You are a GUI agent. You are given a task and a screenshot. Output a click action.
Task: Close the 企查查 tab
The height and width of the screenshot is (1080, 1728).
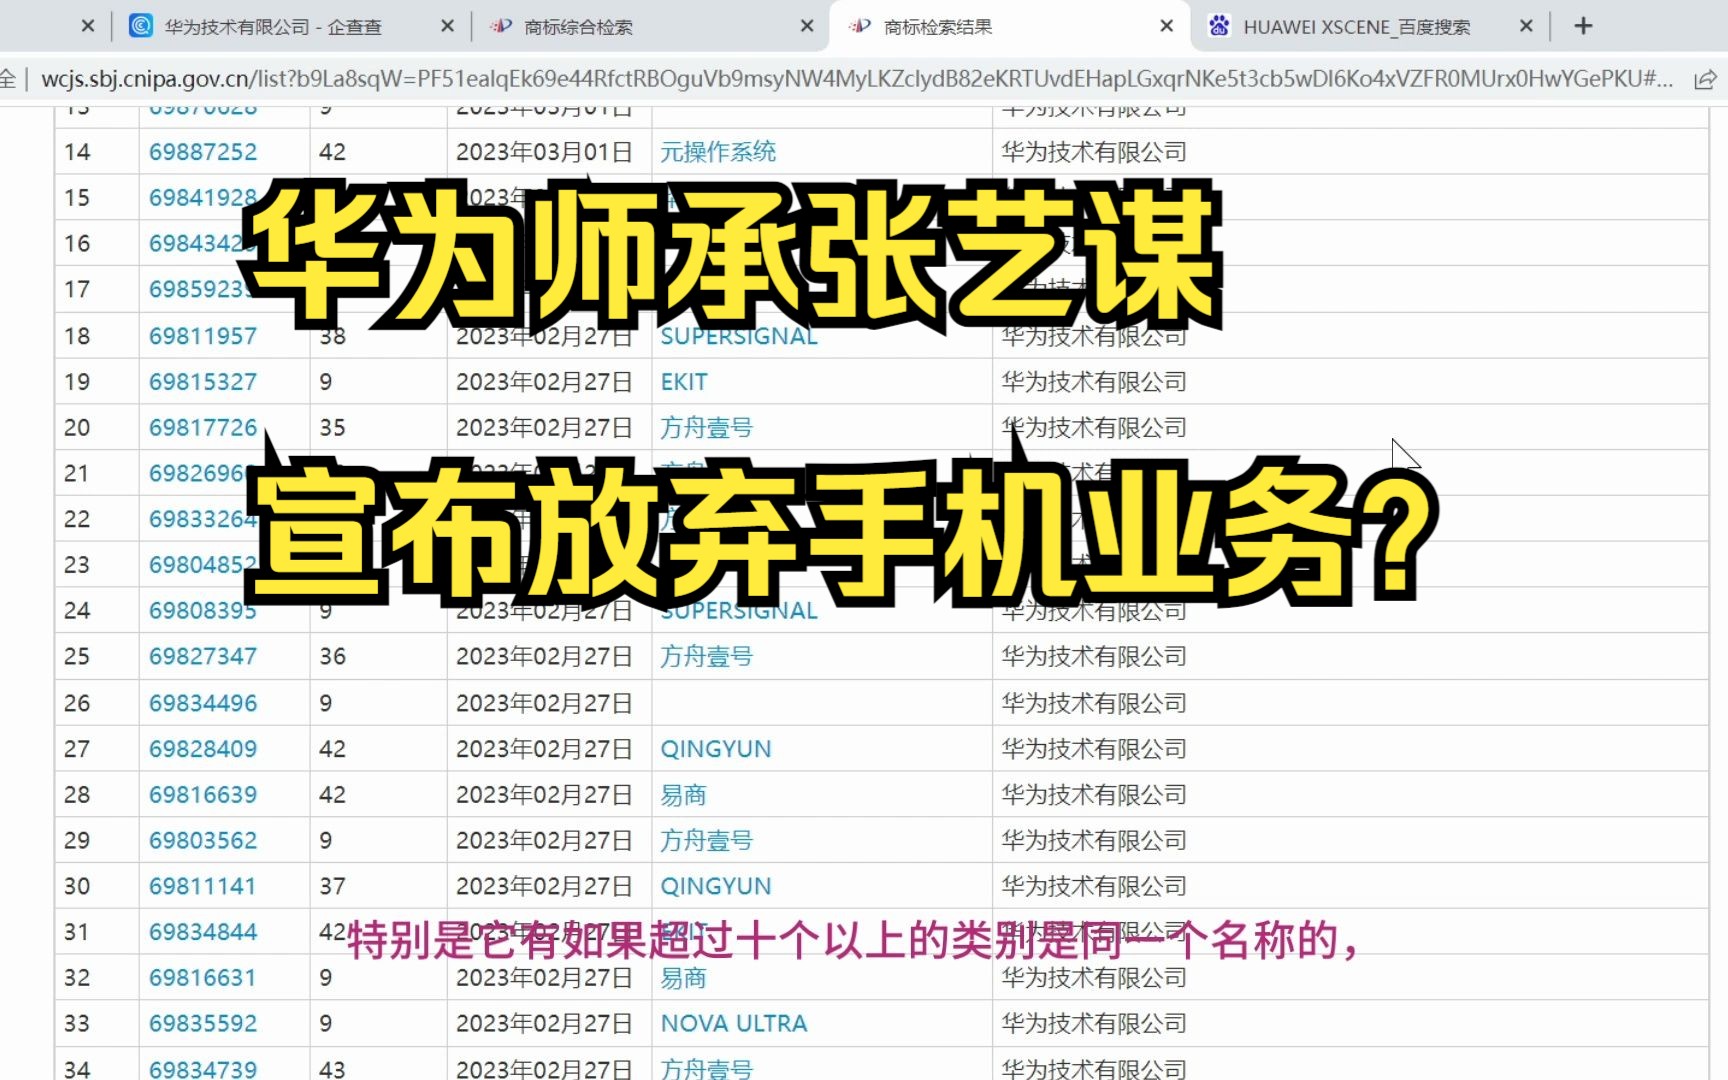coord(447,26)
